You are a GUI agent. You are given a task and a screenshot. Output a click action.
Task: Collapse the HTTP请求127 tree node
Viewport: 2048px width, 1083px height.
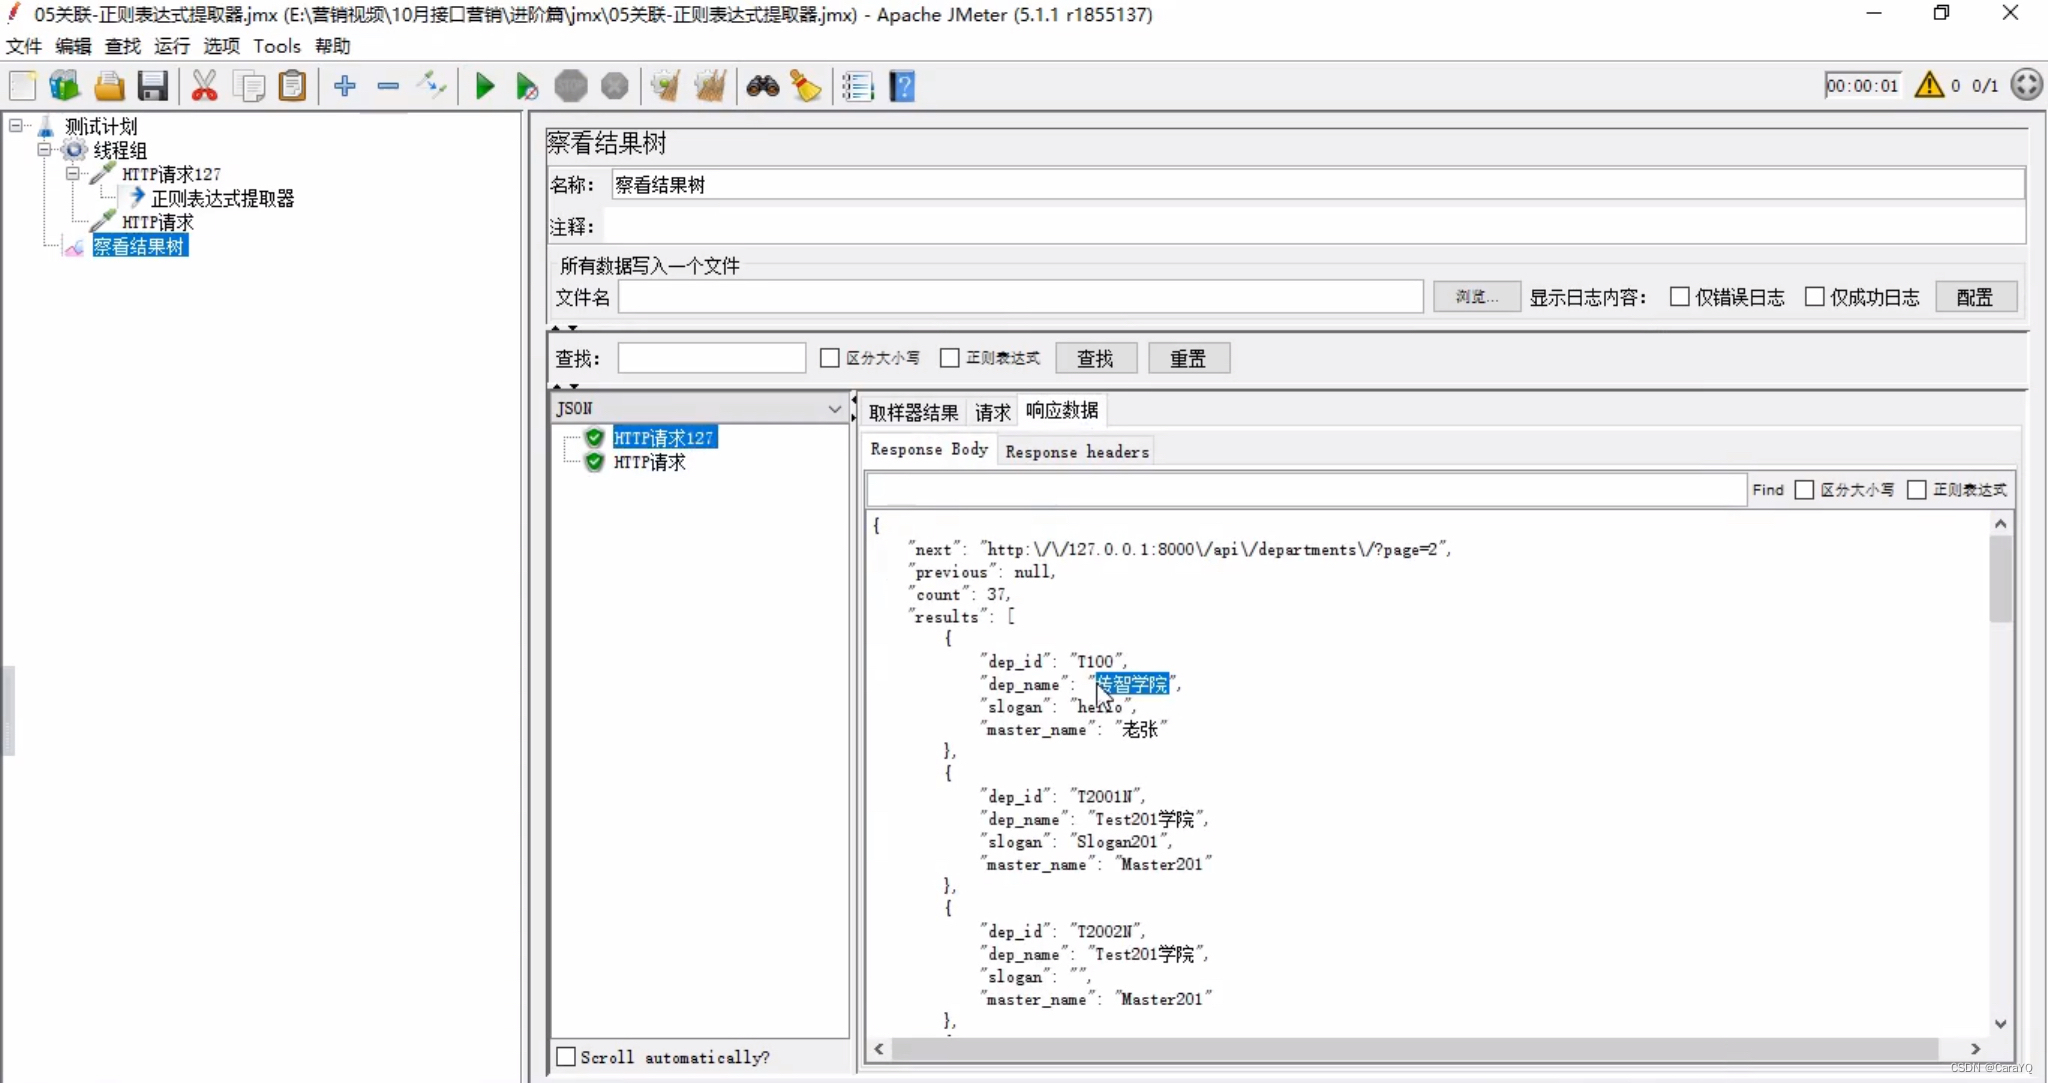click(73, 174)
